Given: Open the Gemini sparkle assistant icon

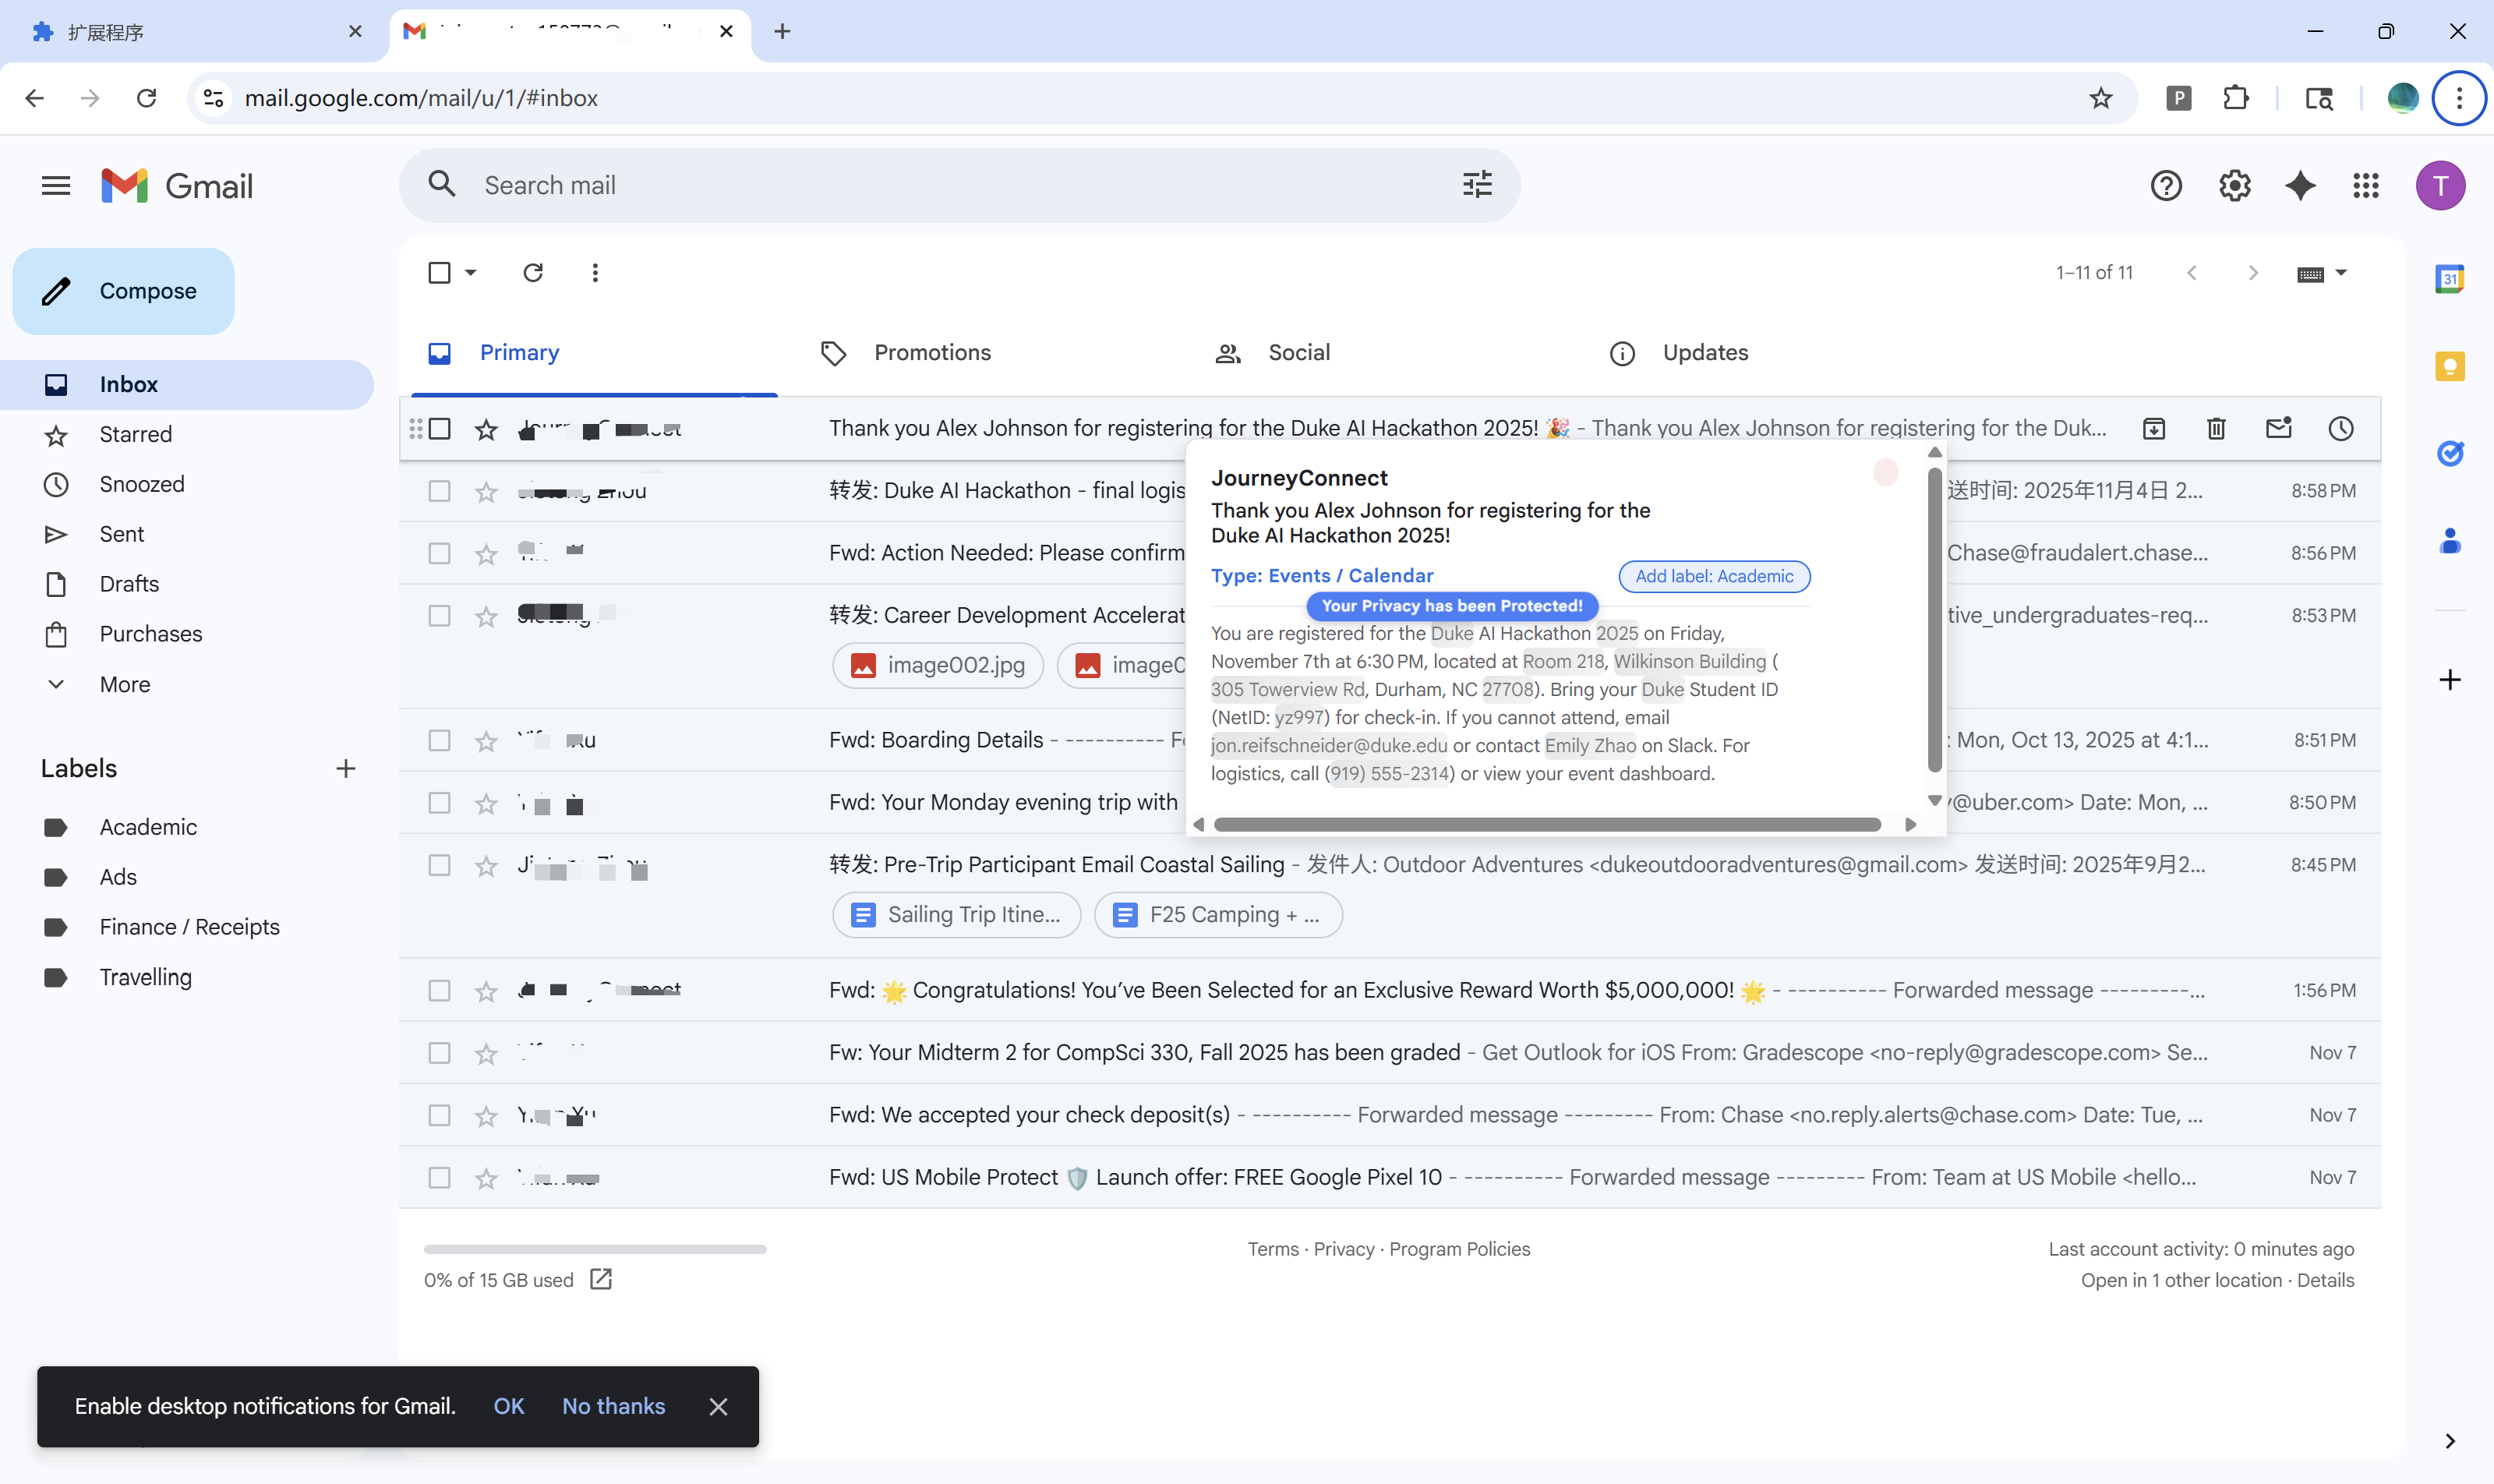Looking at the screenshot, I should tap(2300, 186).
